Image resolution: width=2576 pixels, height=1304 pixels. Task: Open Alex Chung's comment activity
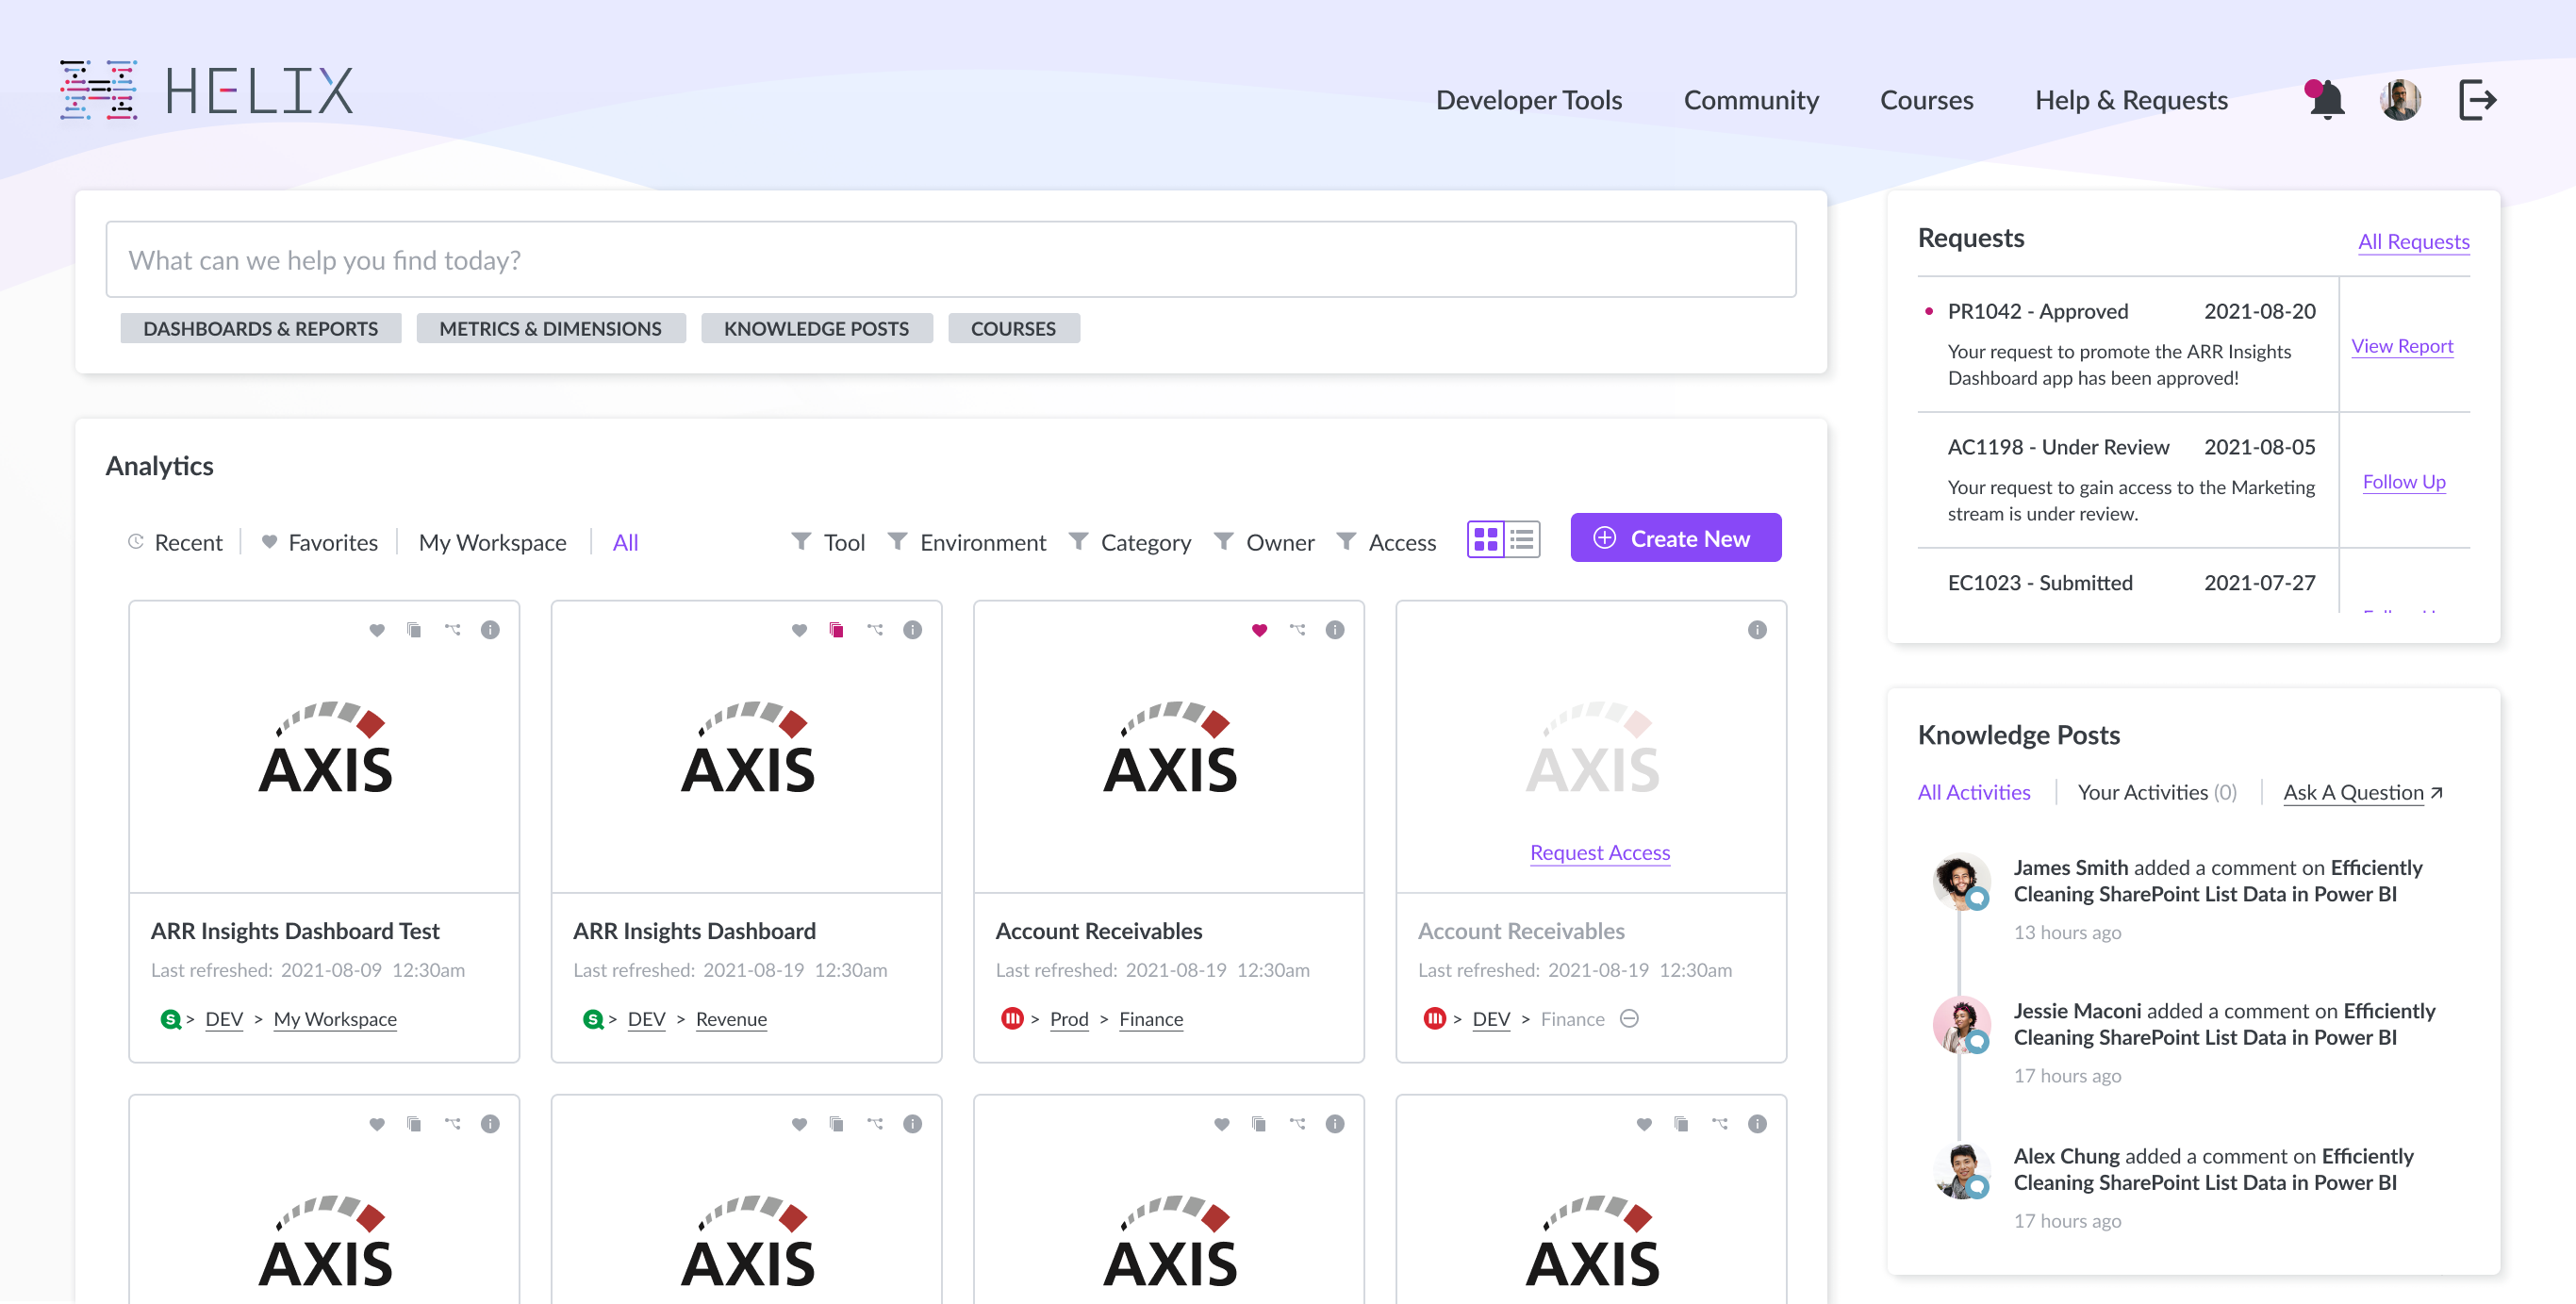2213,1169
